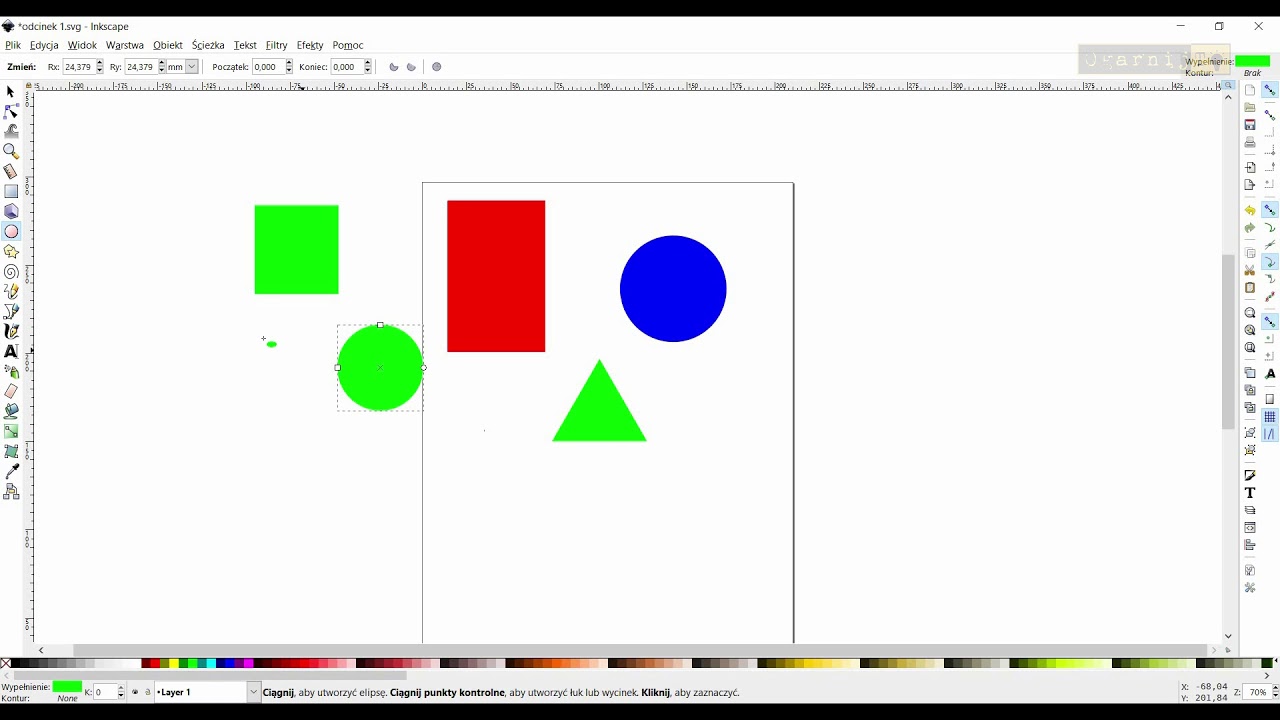Open Fill and Stroke dialog icon
This screenshot has height=720, width=1280.
pyautogui.click(x=1250, y=476)
